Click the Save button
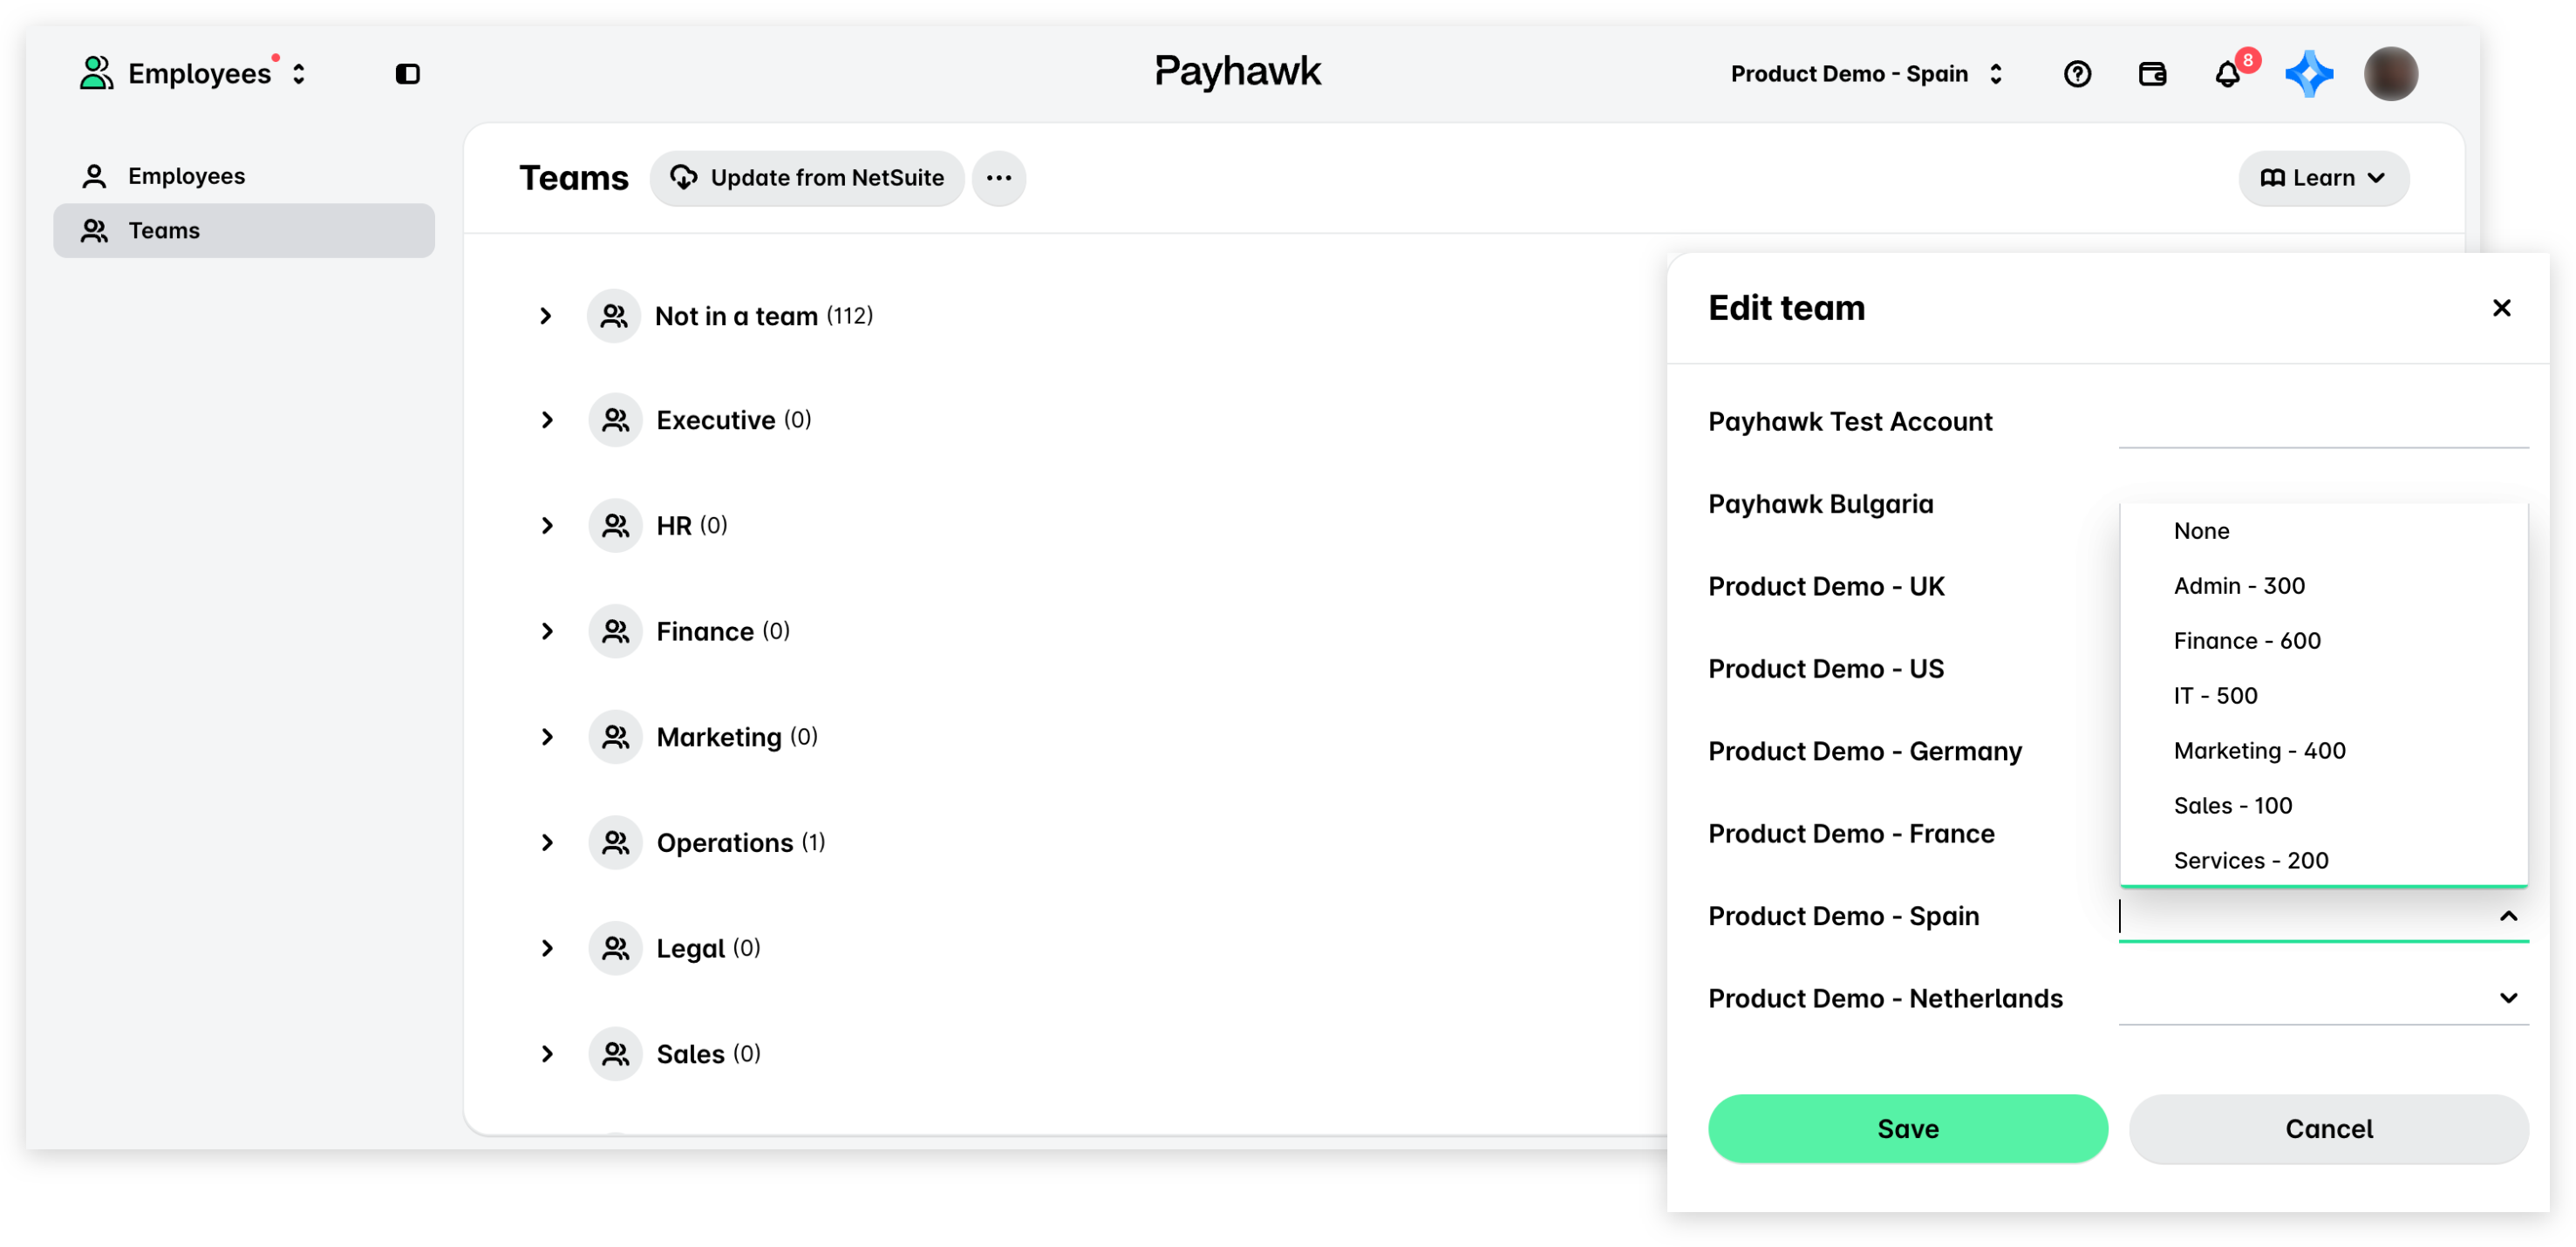The image size is (2576, 1247). tap(1907, 1129)
